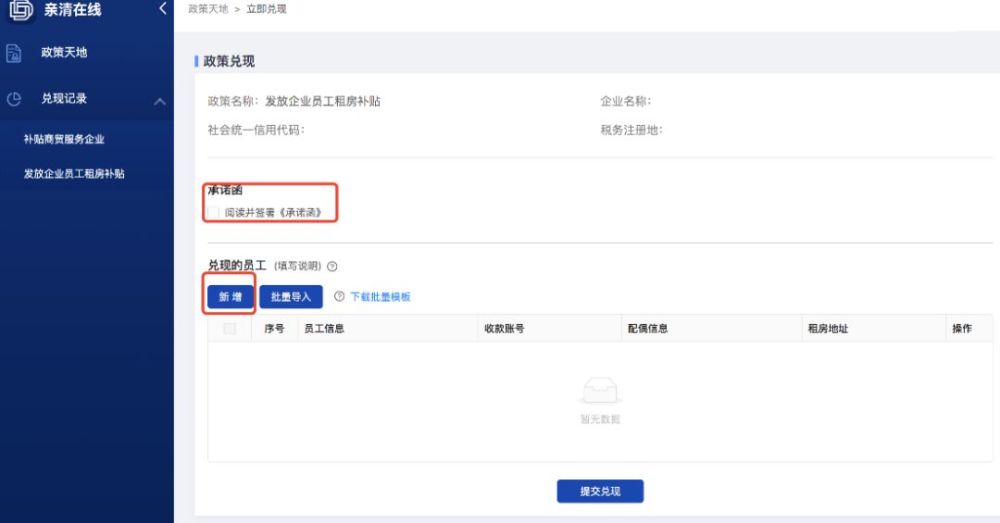Open the 政策天地 menu item
This screenshot has width=1000, height=523.
(x=64, y=53)
